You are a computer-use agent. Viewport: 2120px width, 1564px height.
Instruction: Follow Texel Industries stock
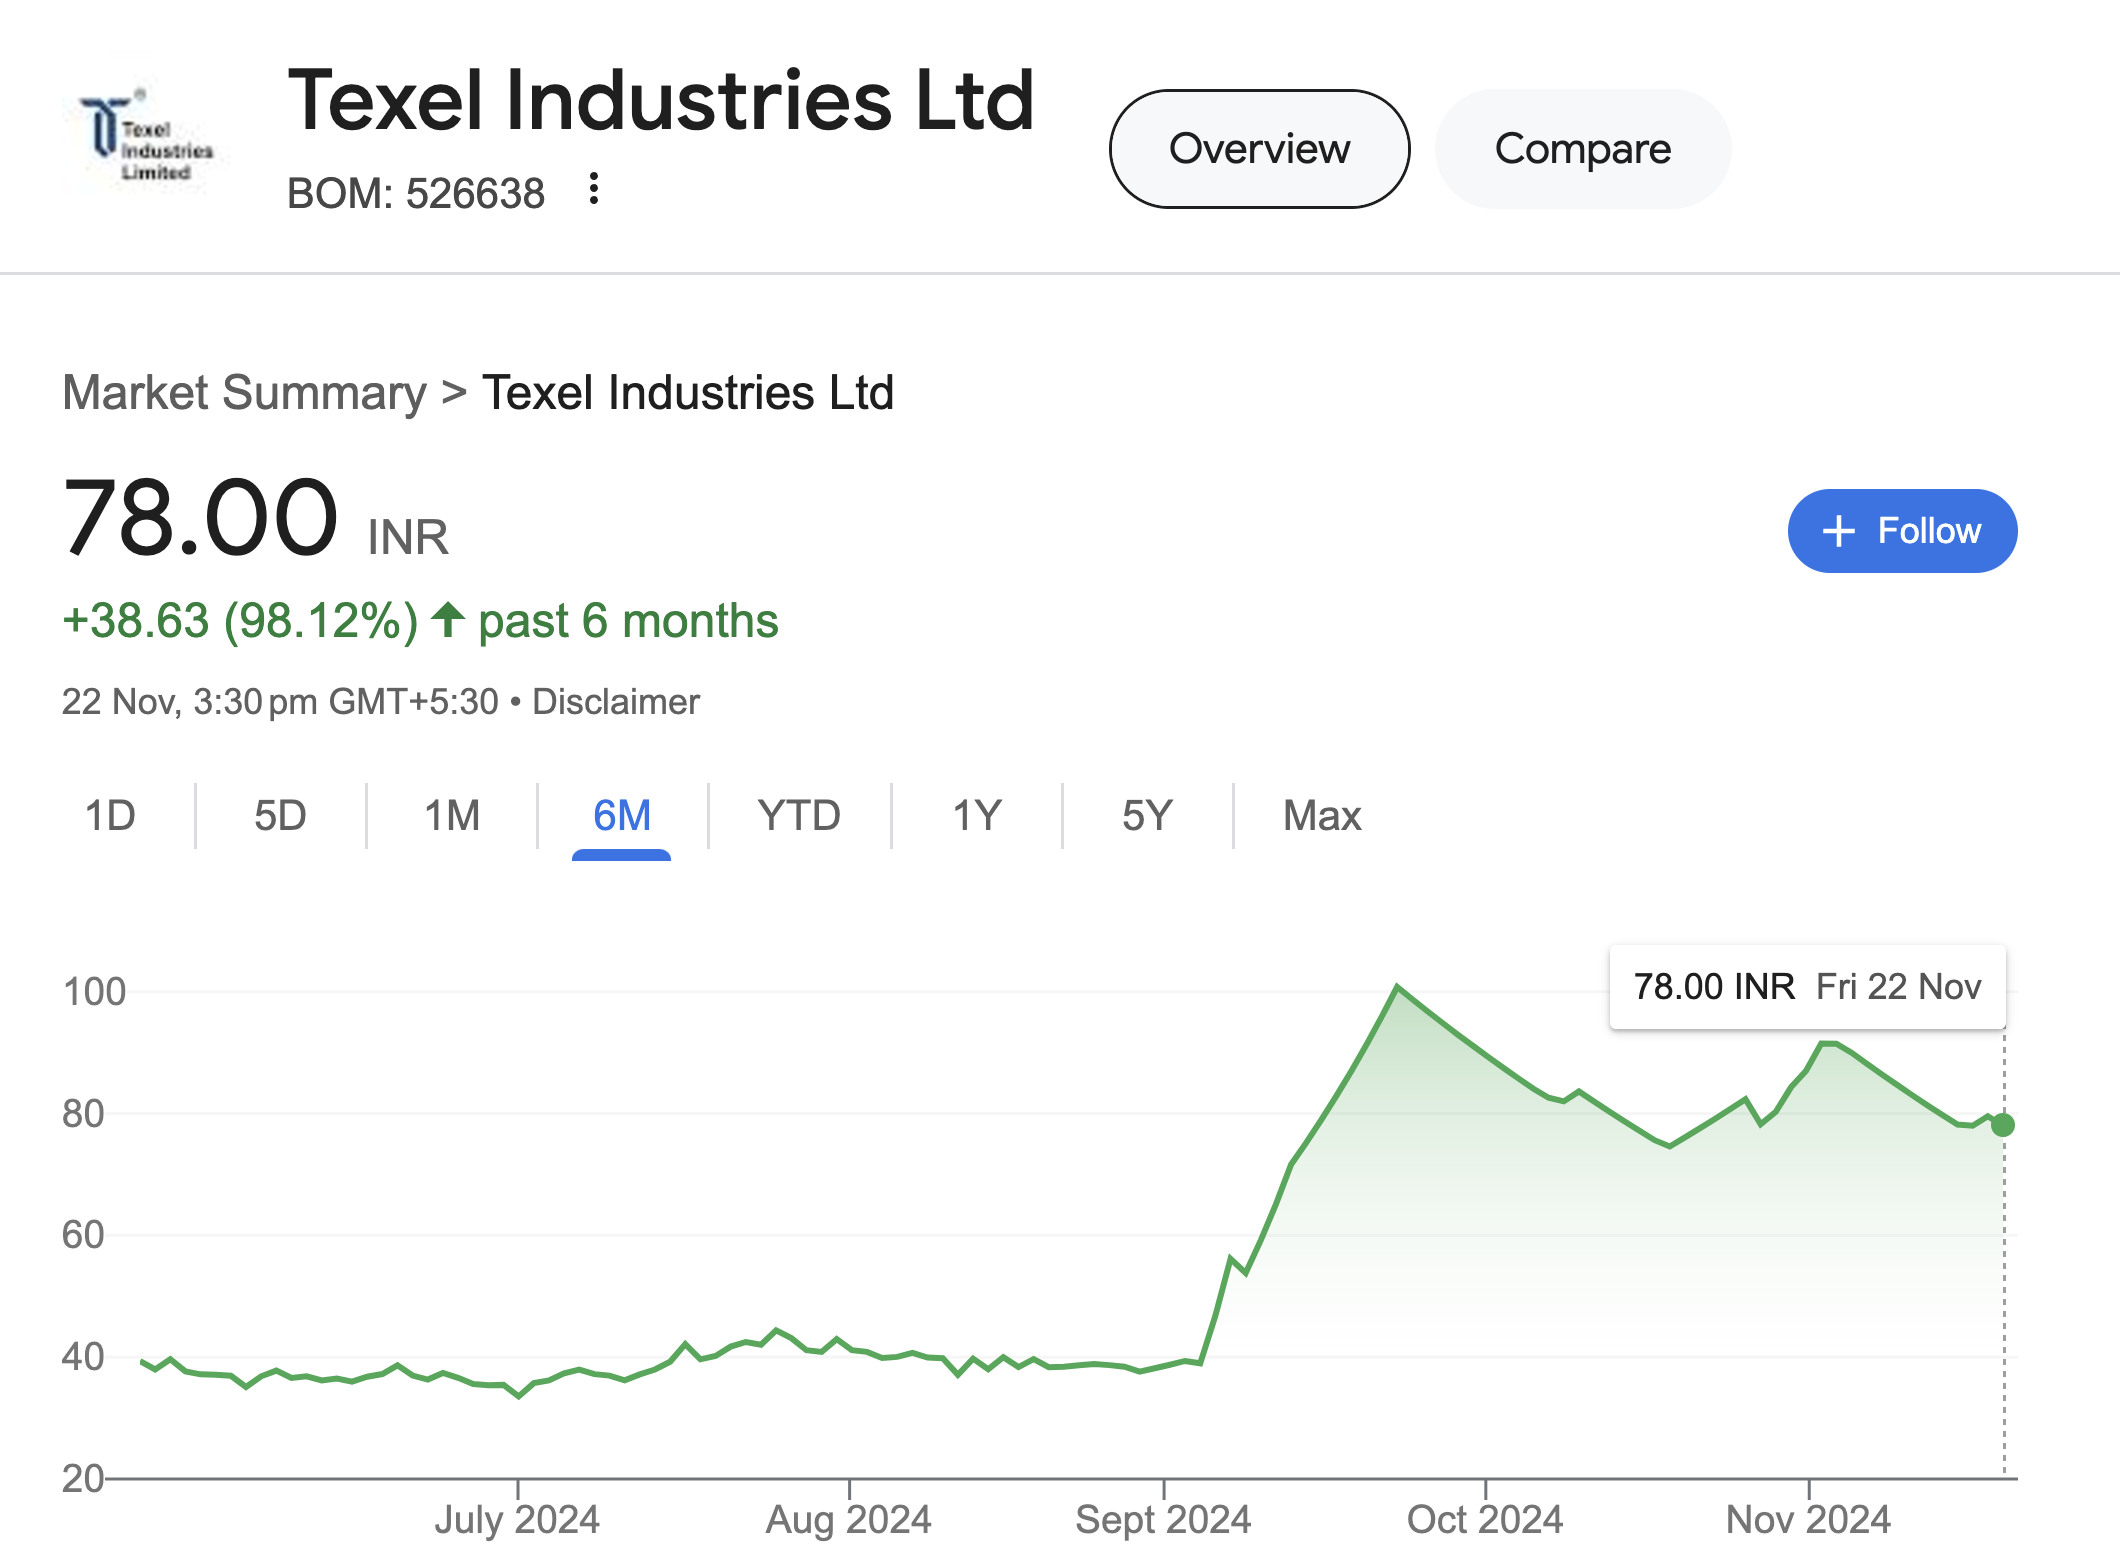1902,531
